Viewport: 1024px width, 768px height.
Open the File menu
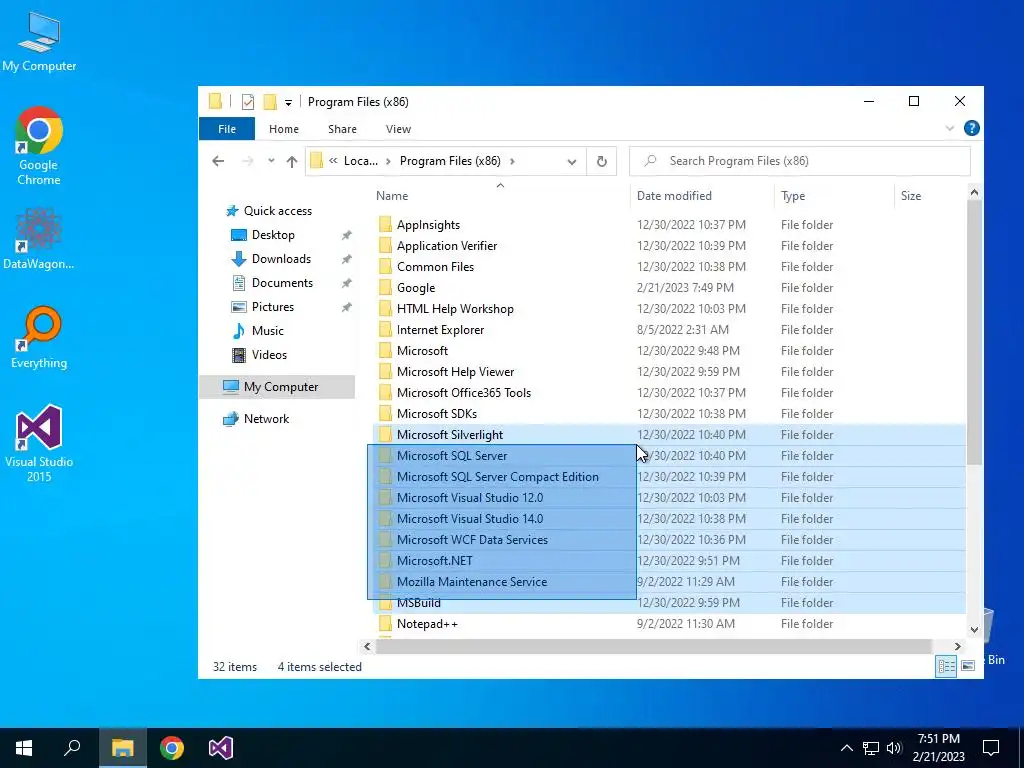tap(227, 129)
